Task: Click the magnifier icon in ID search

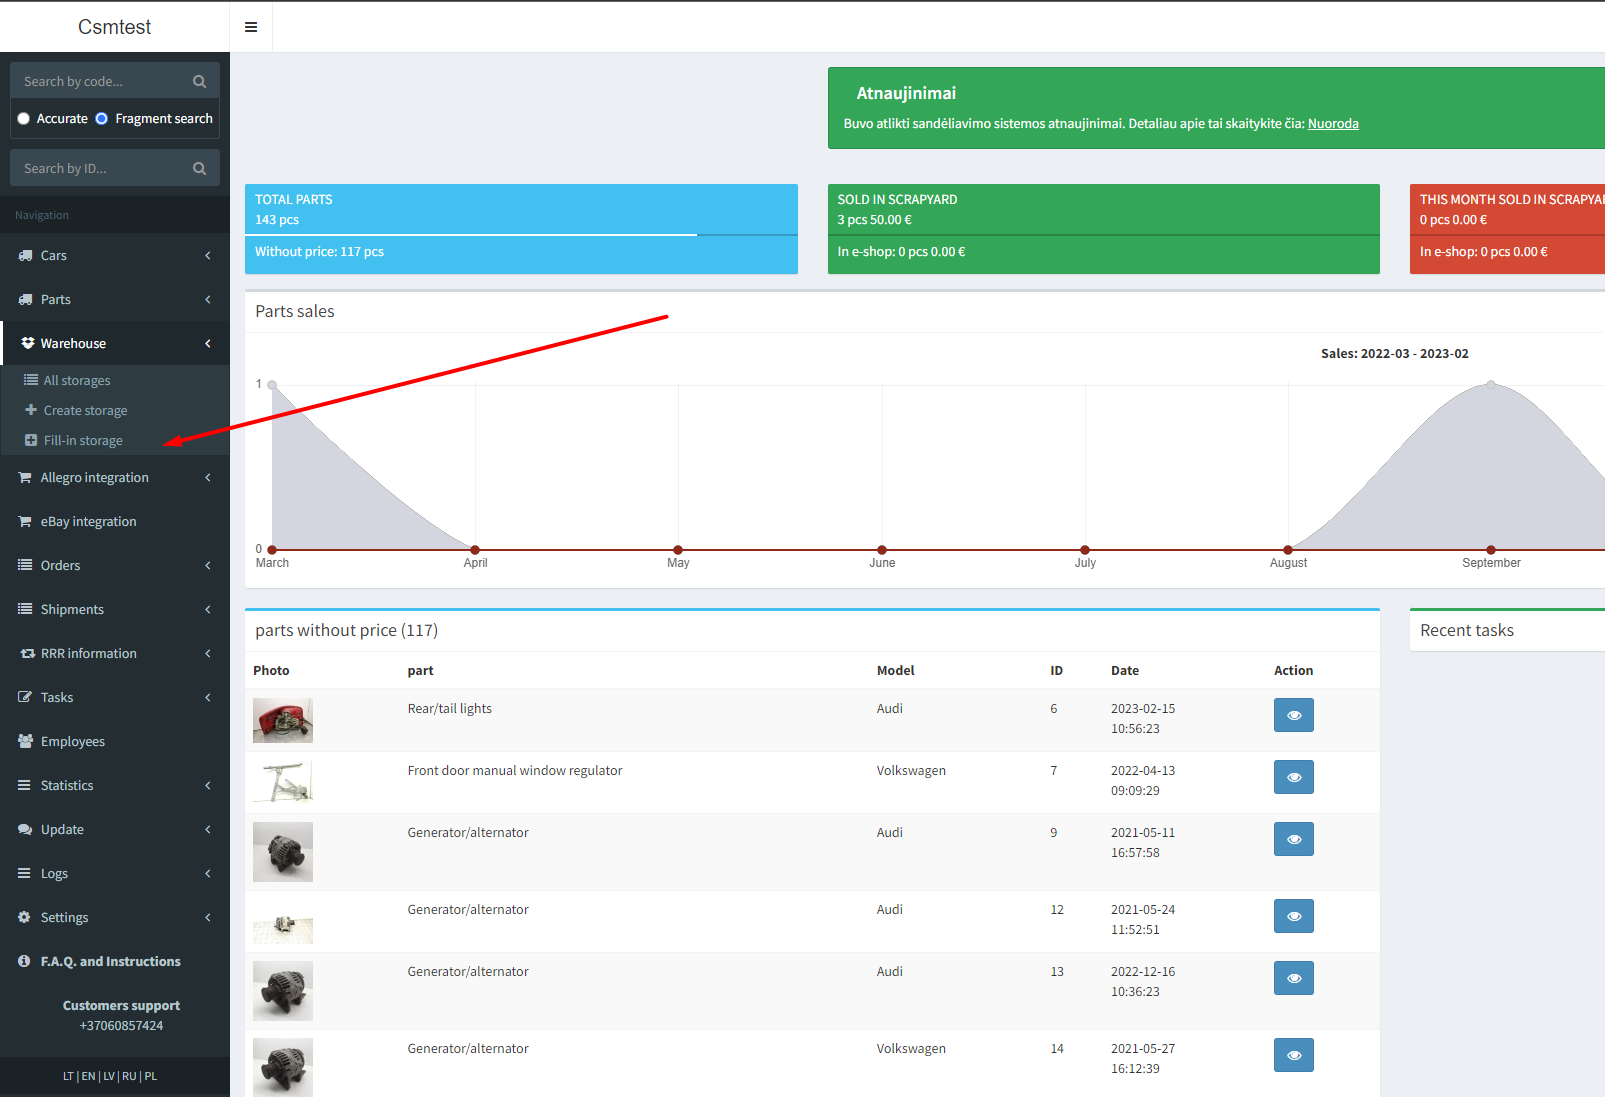Action: pos(199,169)
